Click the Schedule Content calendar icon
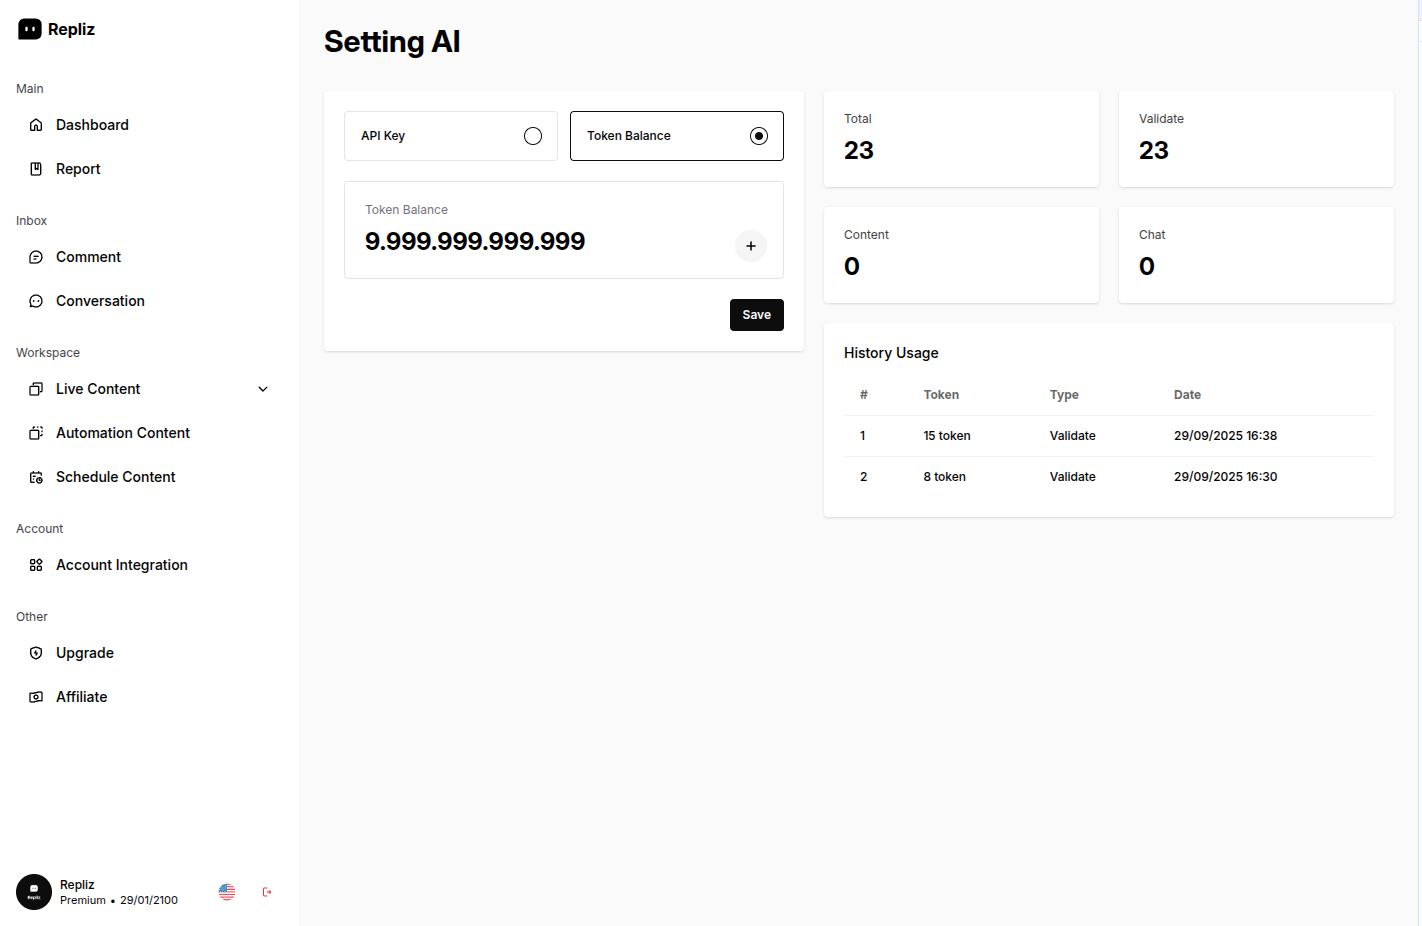Viewport: 1422px width, 926px height. click(36, 477)
